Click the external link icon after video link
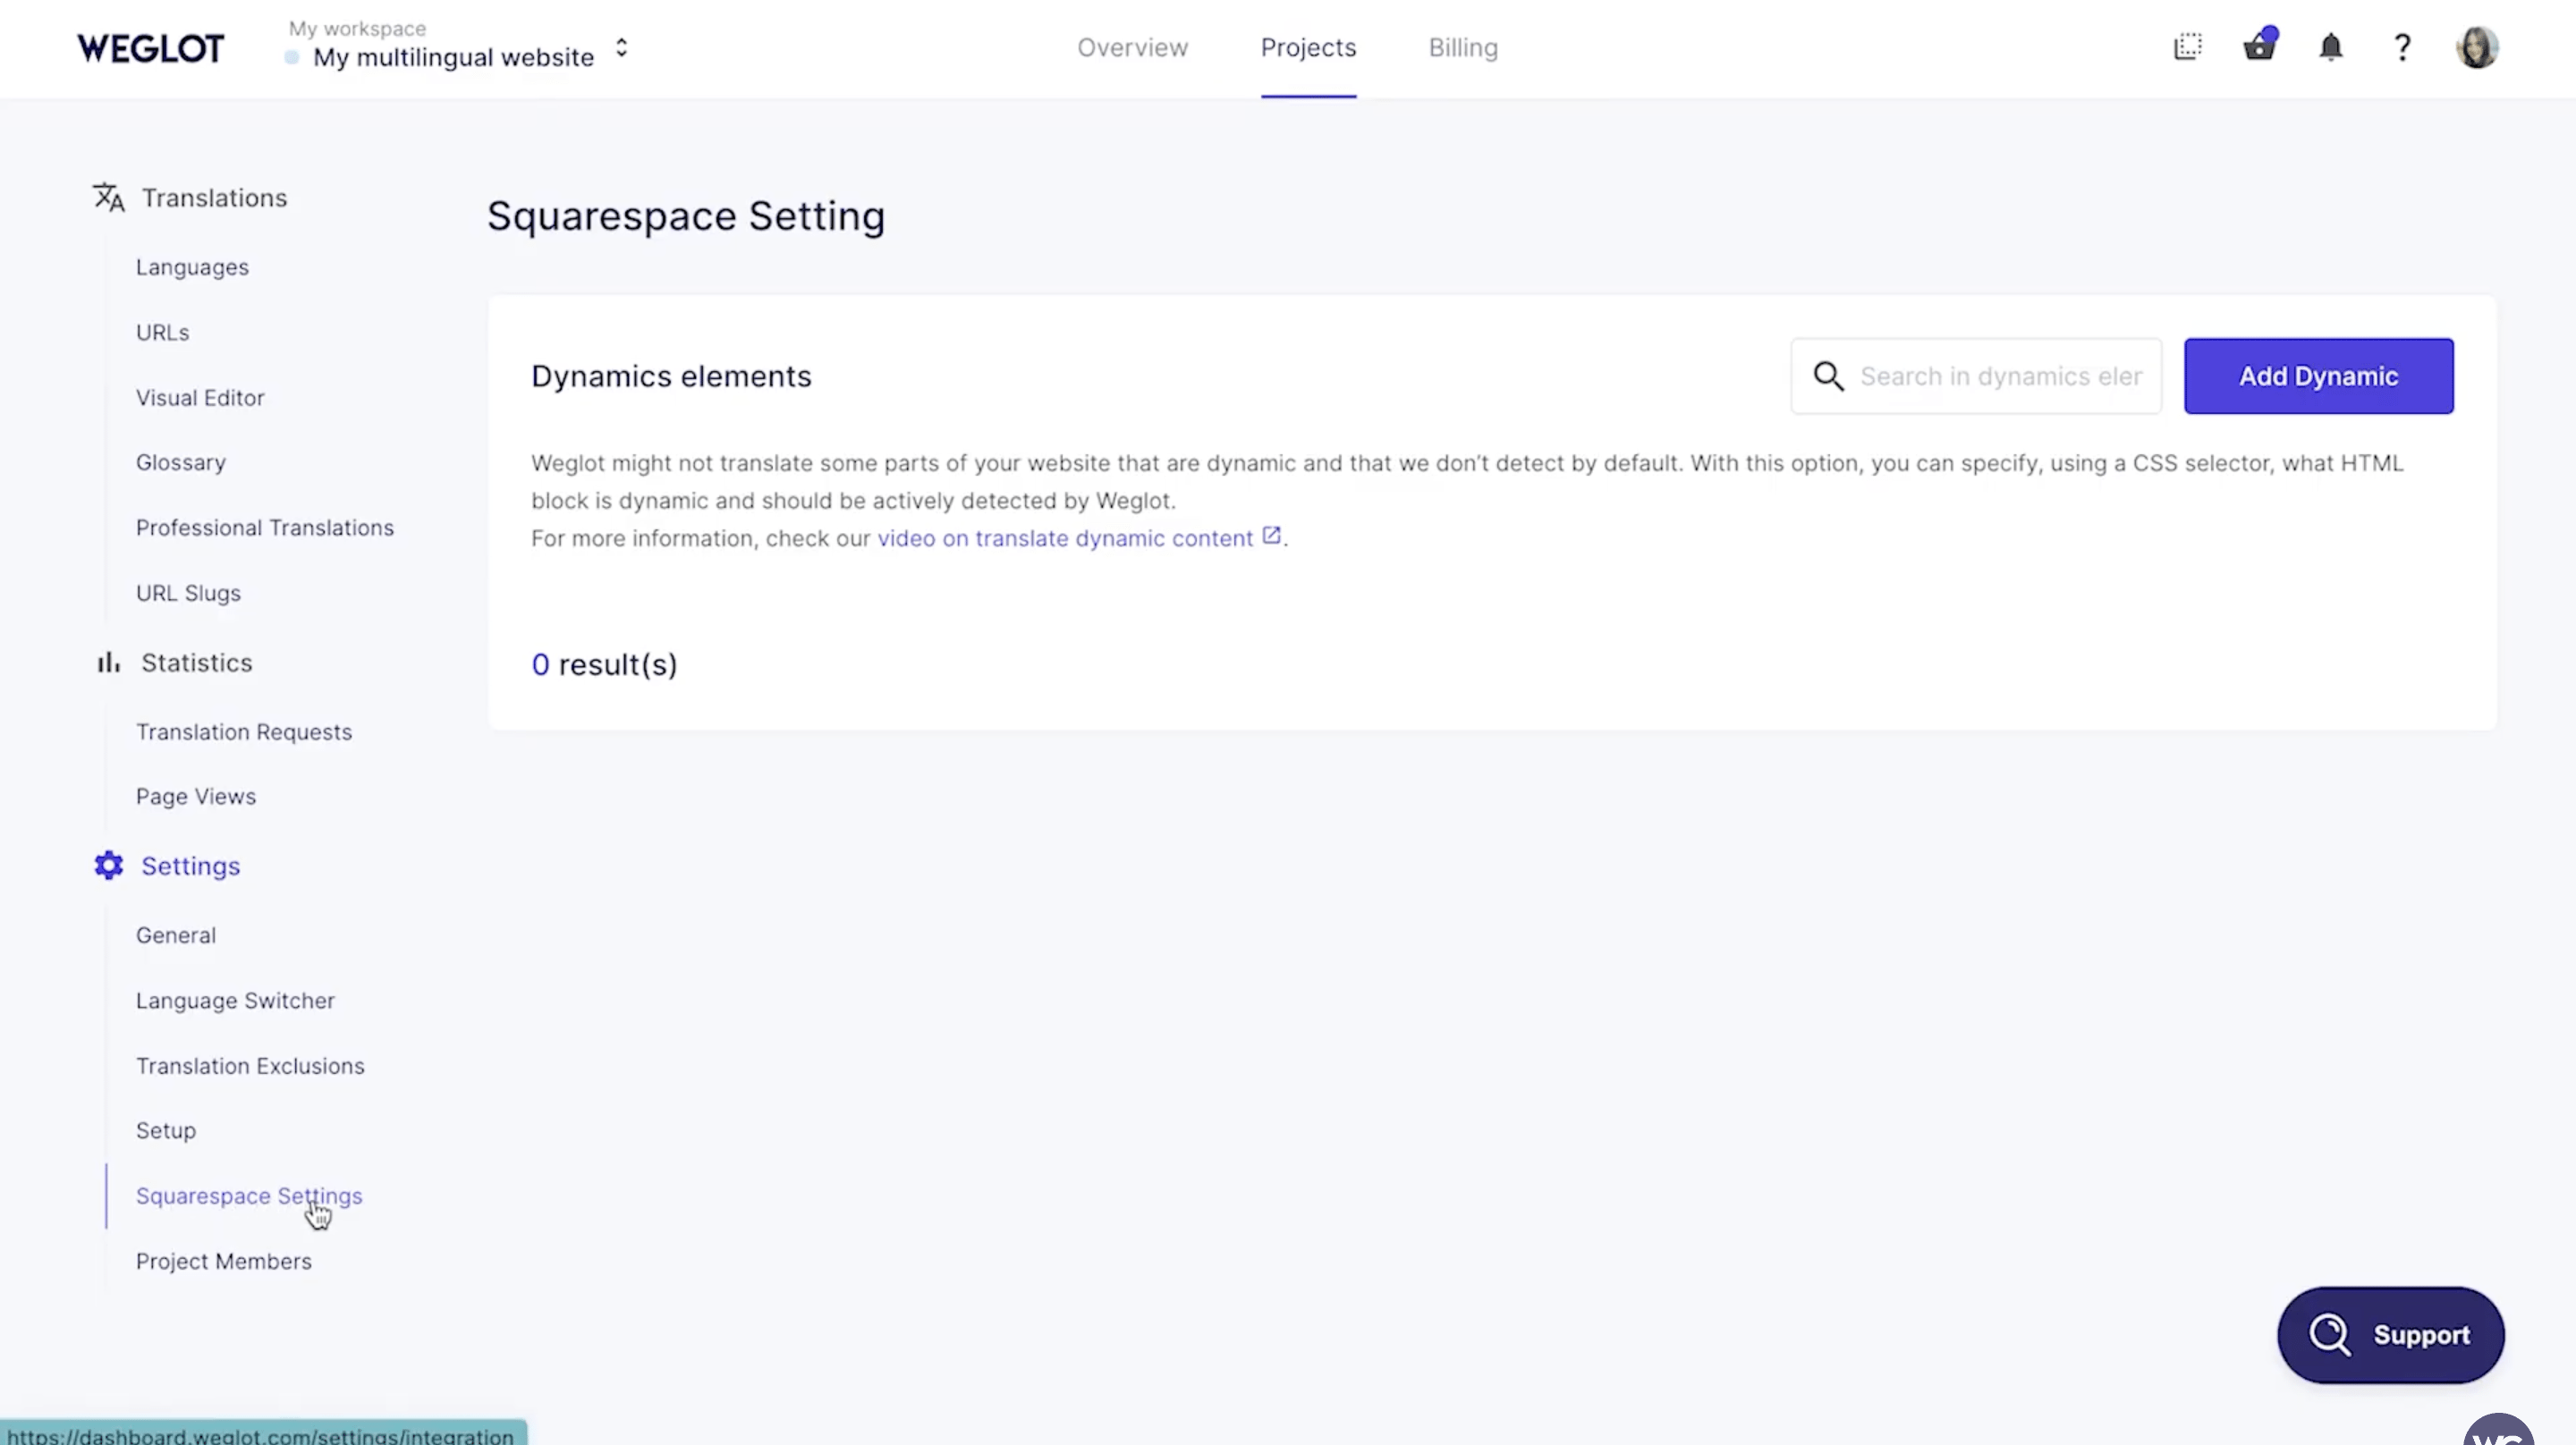Image resolution: width=2576 pixels, height=1445 pixels. (1270, 536)
